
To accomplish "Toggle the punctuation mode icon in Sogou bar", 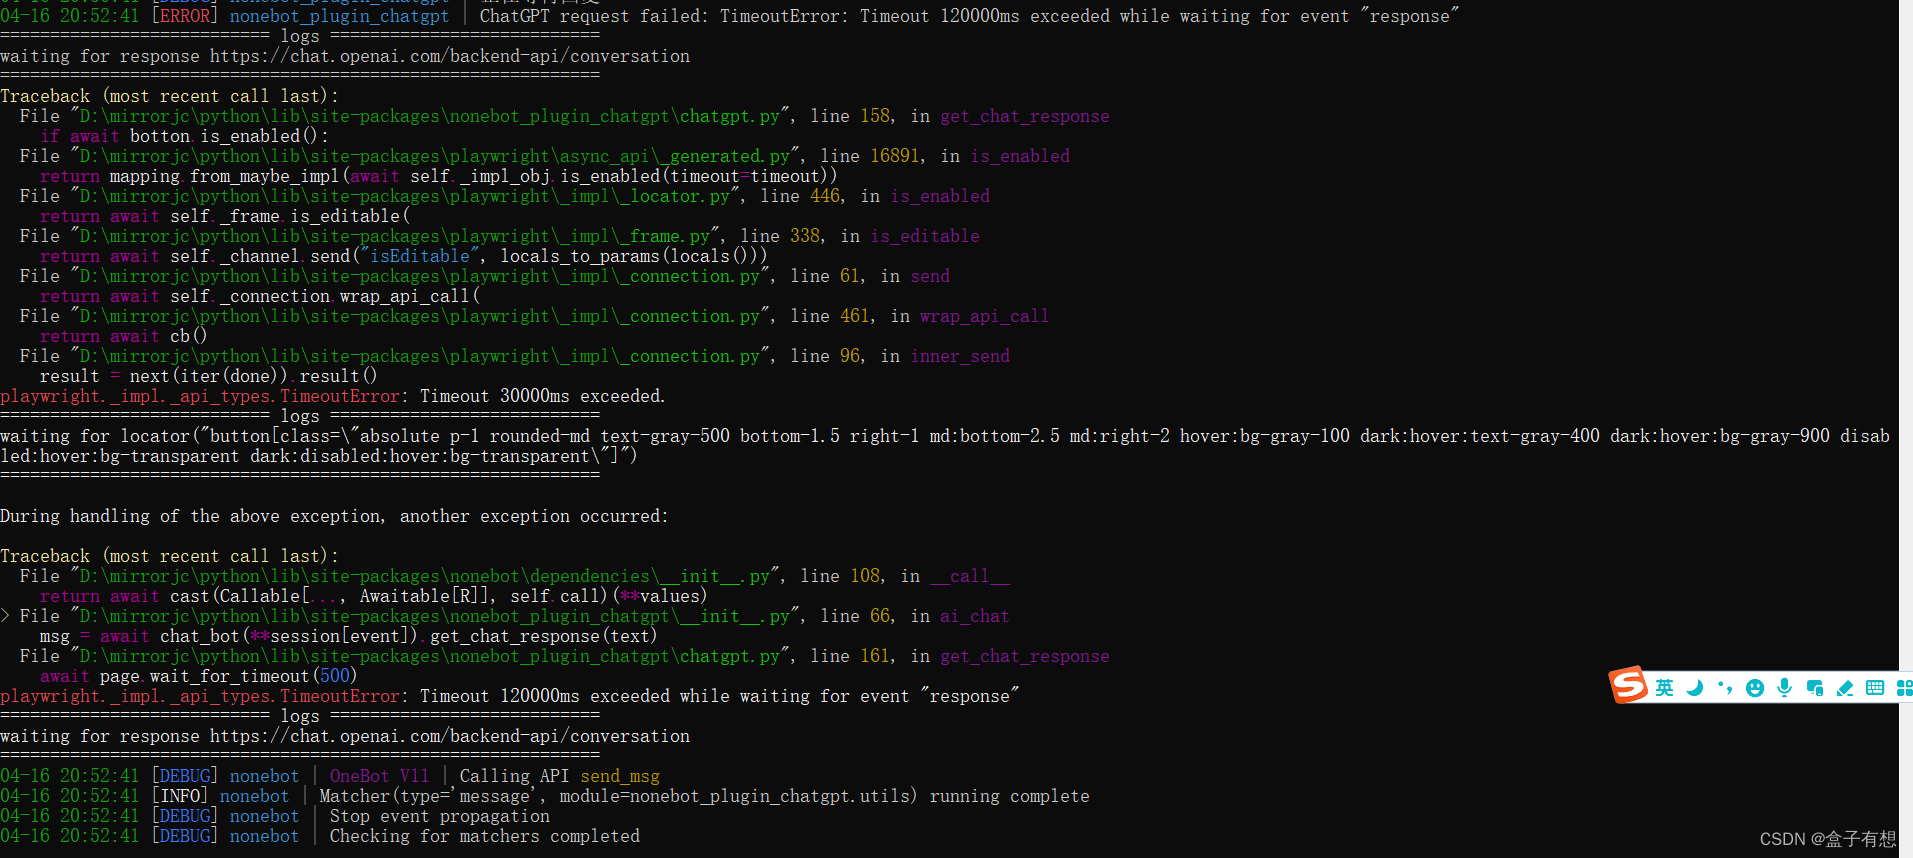I will point(1725,688).
